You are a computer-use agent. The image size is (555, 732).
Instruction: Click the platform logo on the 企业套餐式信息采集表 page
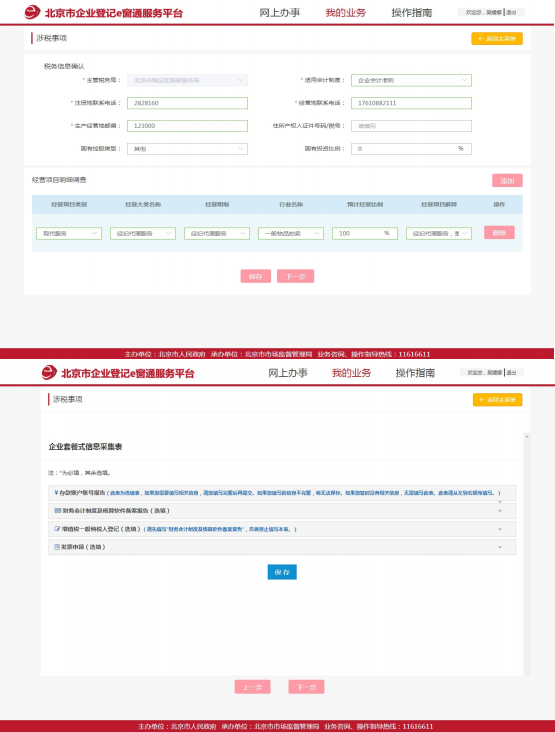coord(49,373)
